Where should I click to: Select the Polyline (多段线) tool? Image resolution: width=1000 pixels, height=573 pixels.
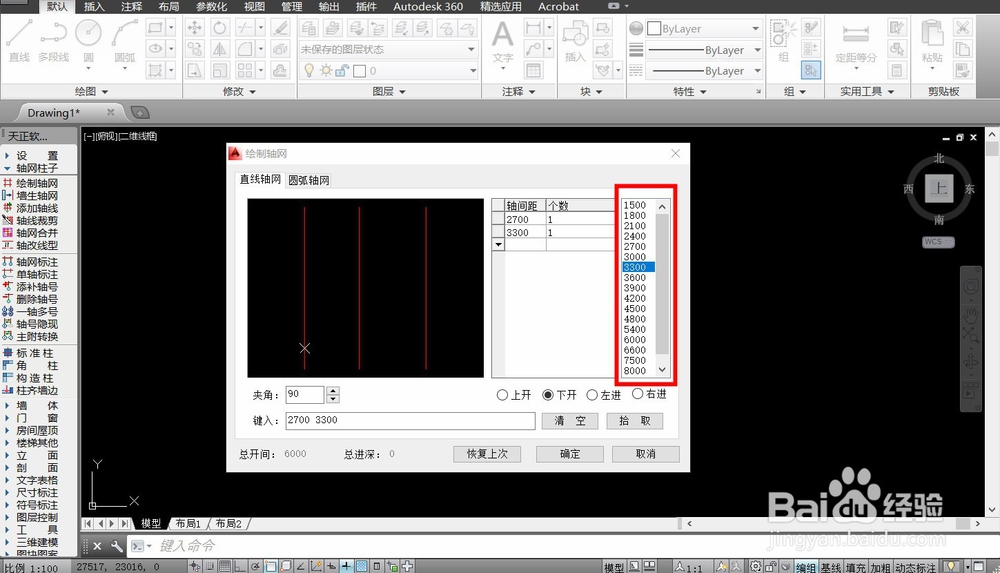[x=54, y=40]
